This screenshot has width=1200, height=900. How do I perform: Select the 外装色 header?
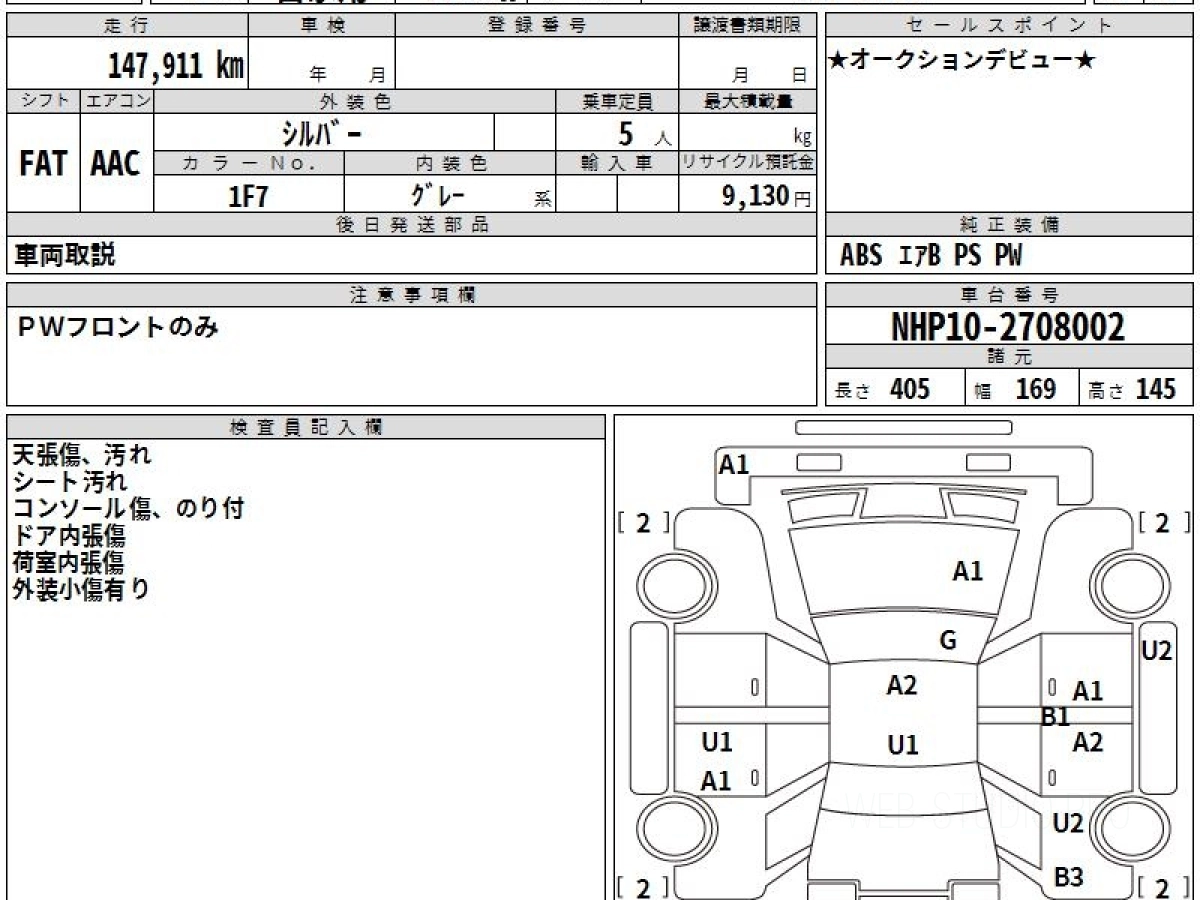point(355,101)
